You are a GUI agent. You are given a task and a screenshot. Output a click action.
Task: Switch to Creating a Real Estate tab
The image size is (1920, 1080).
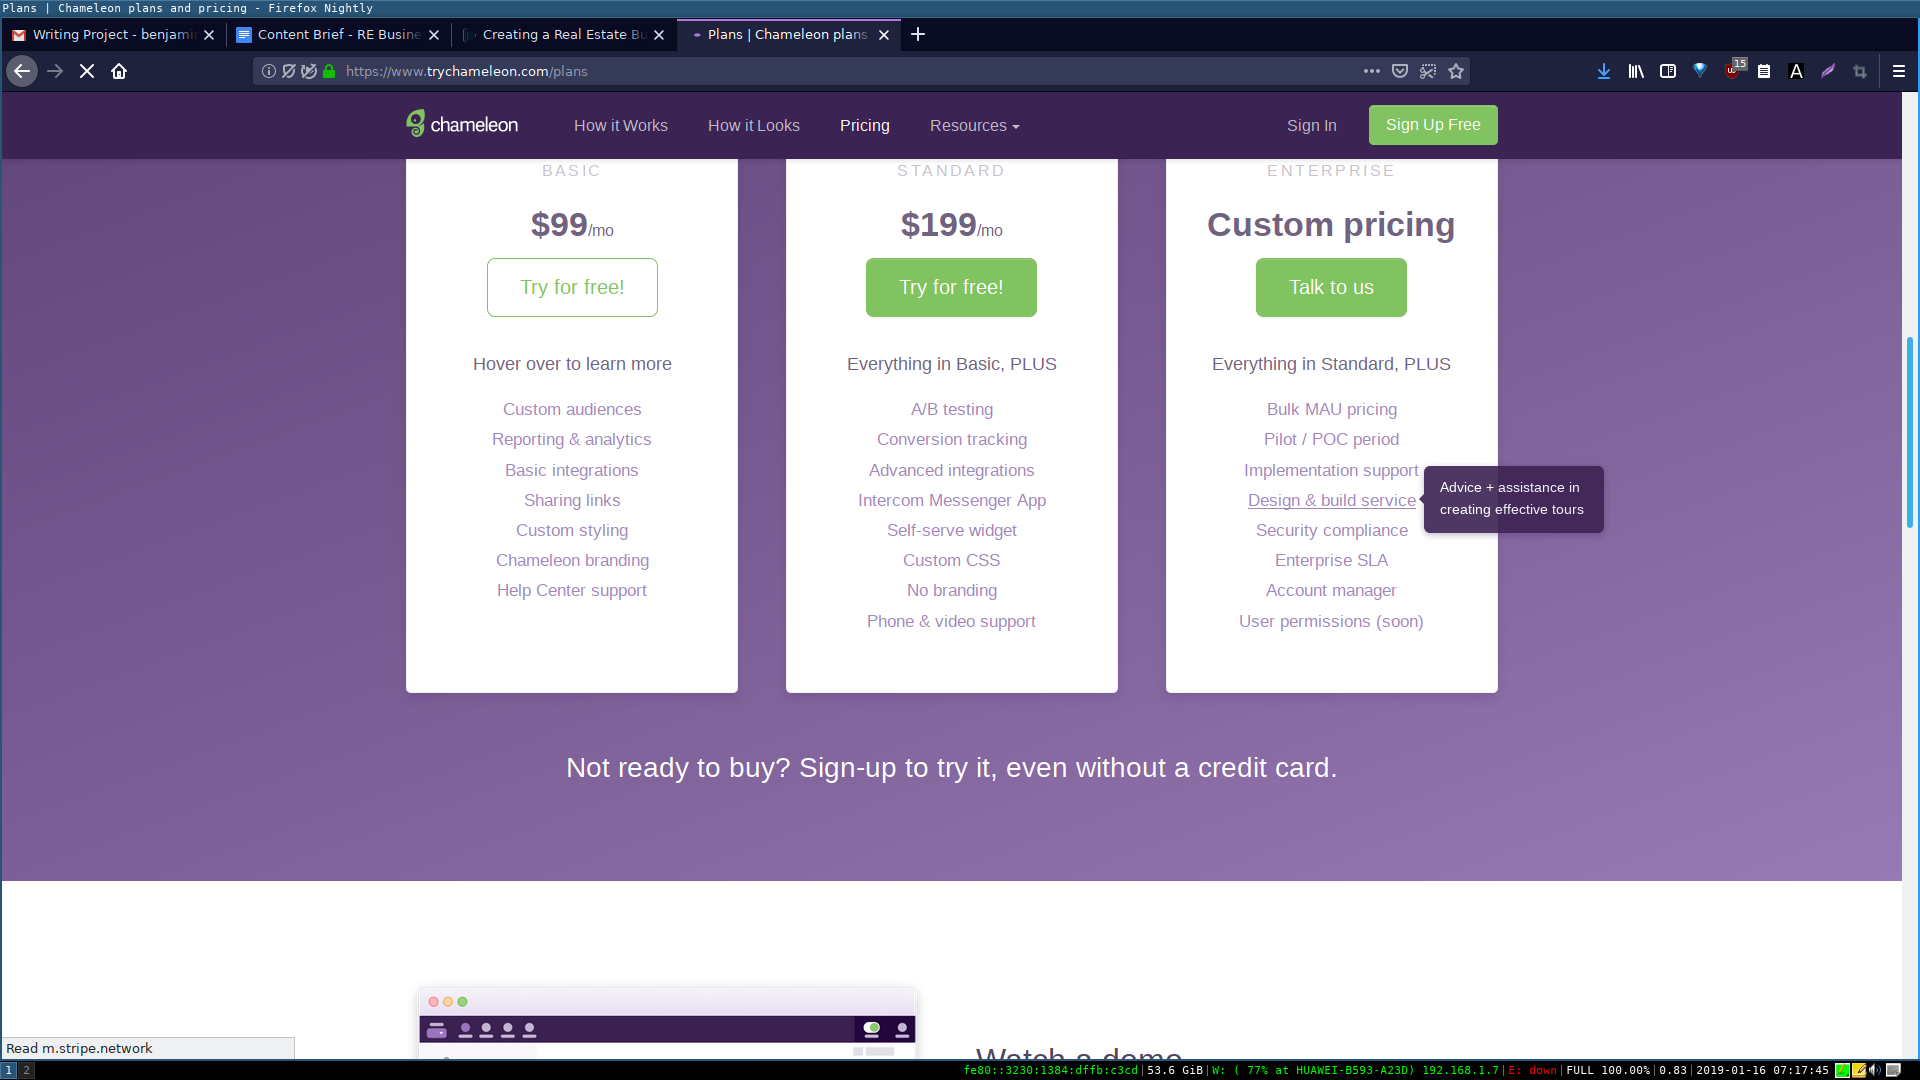563,34
